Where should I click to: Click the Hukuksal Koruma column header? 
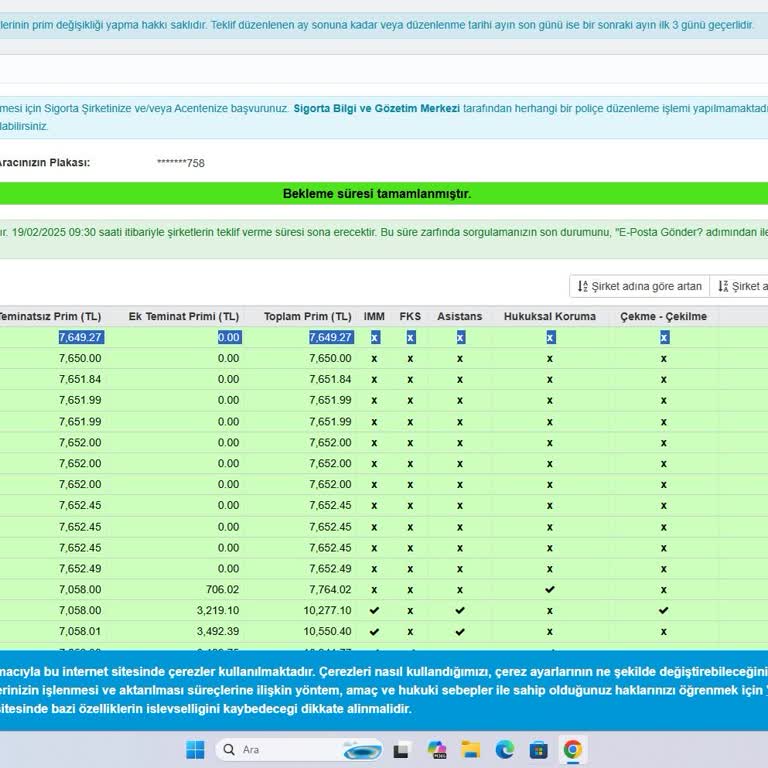pyautogui.click(x=550, y=316)
